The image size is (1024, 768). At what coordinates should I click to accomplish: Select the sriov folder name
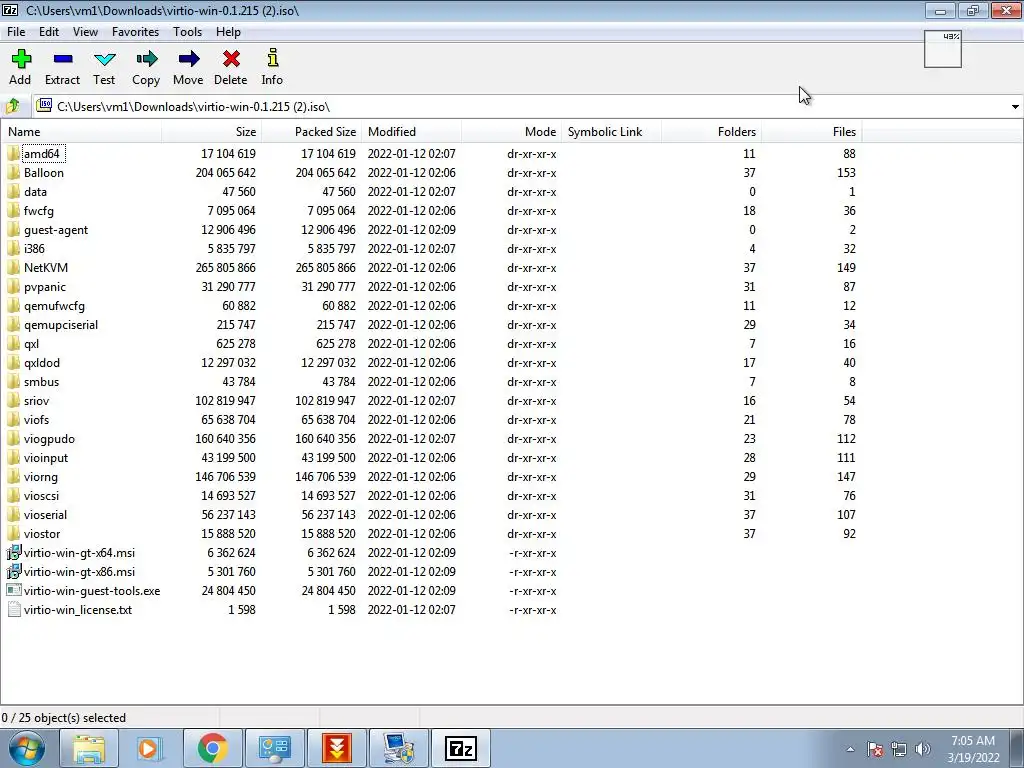[x=37, y=401]
